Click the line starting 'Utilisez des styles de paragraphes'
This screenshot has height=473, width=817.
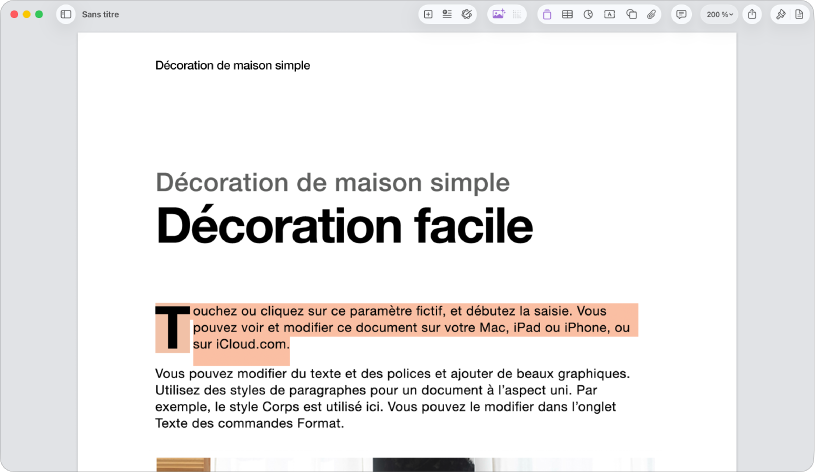tap(376, 390)
